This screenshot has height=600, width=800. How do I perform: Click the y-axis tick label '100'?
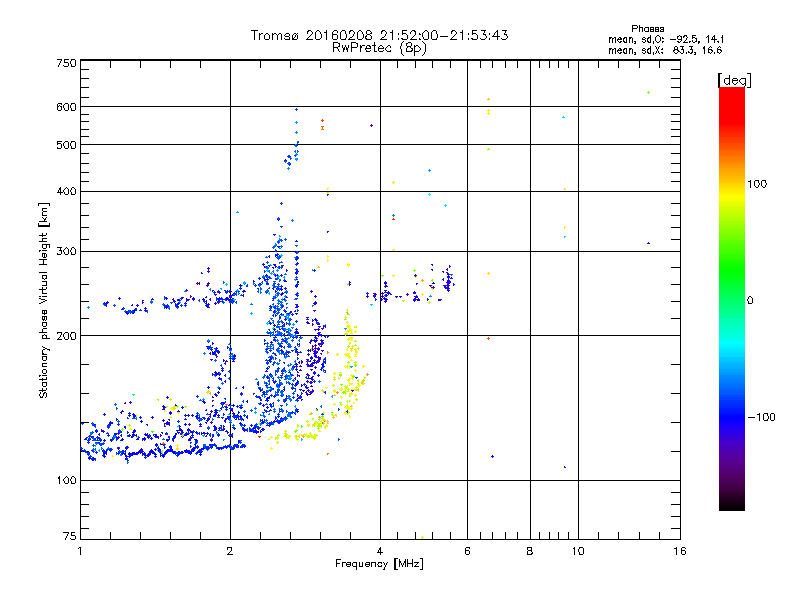tap(66, 481)
